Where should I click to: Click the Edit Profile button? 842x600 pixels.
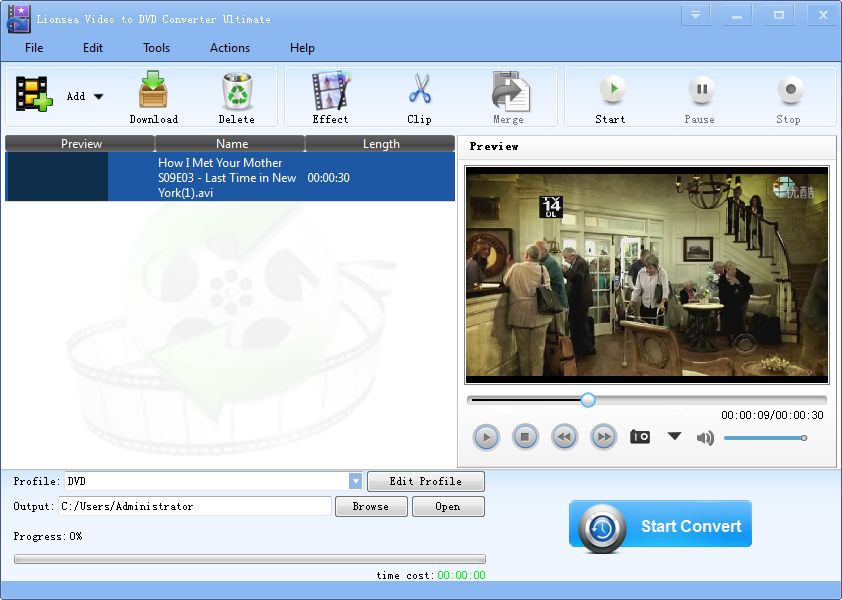pos(426,481)
